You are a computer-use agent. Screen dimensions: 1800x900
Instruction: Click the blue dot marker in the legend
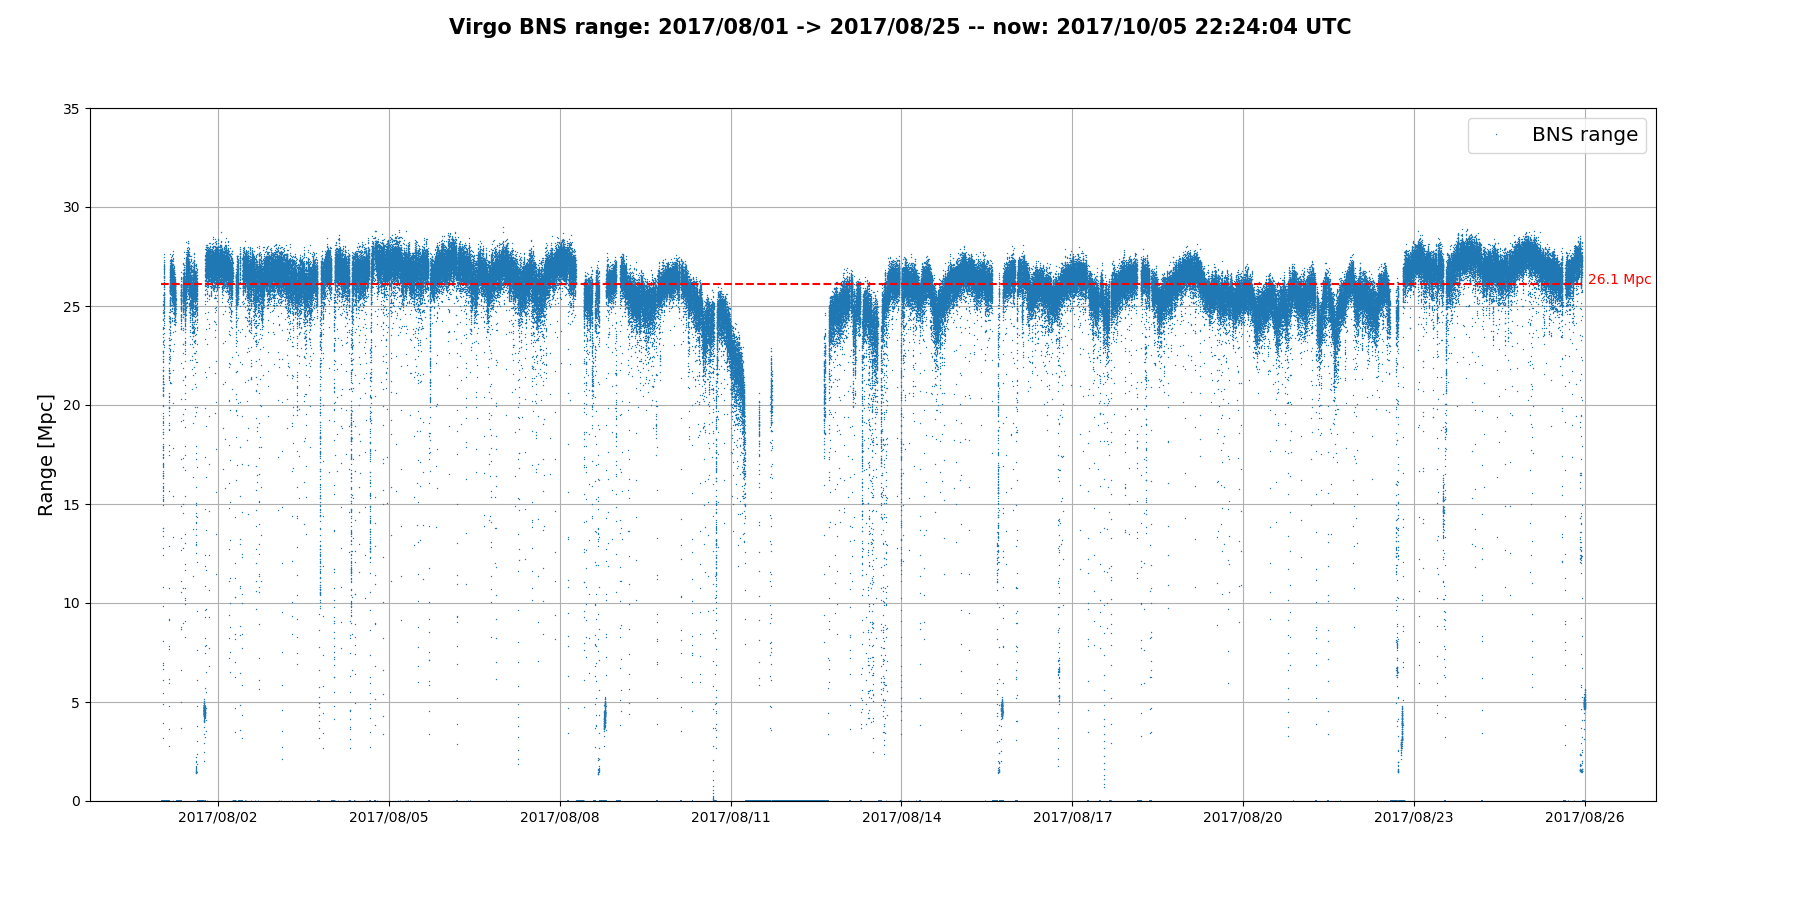tap(1496, 135)
